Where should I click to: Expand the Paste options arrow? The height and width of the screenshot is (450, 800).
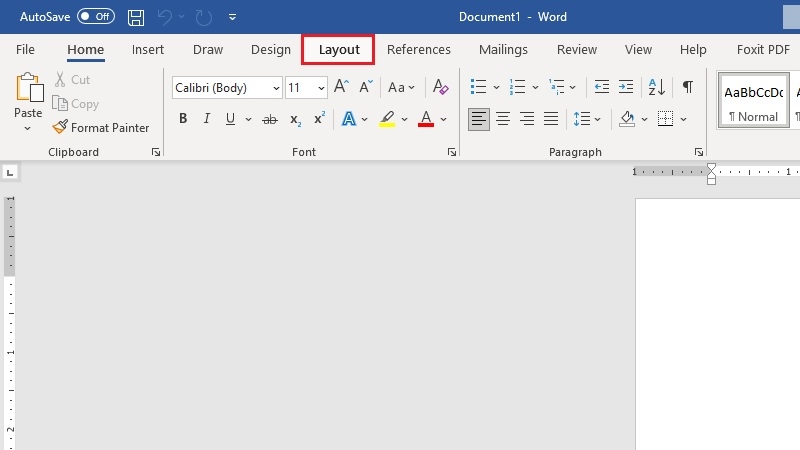click(x=28, y=129)
